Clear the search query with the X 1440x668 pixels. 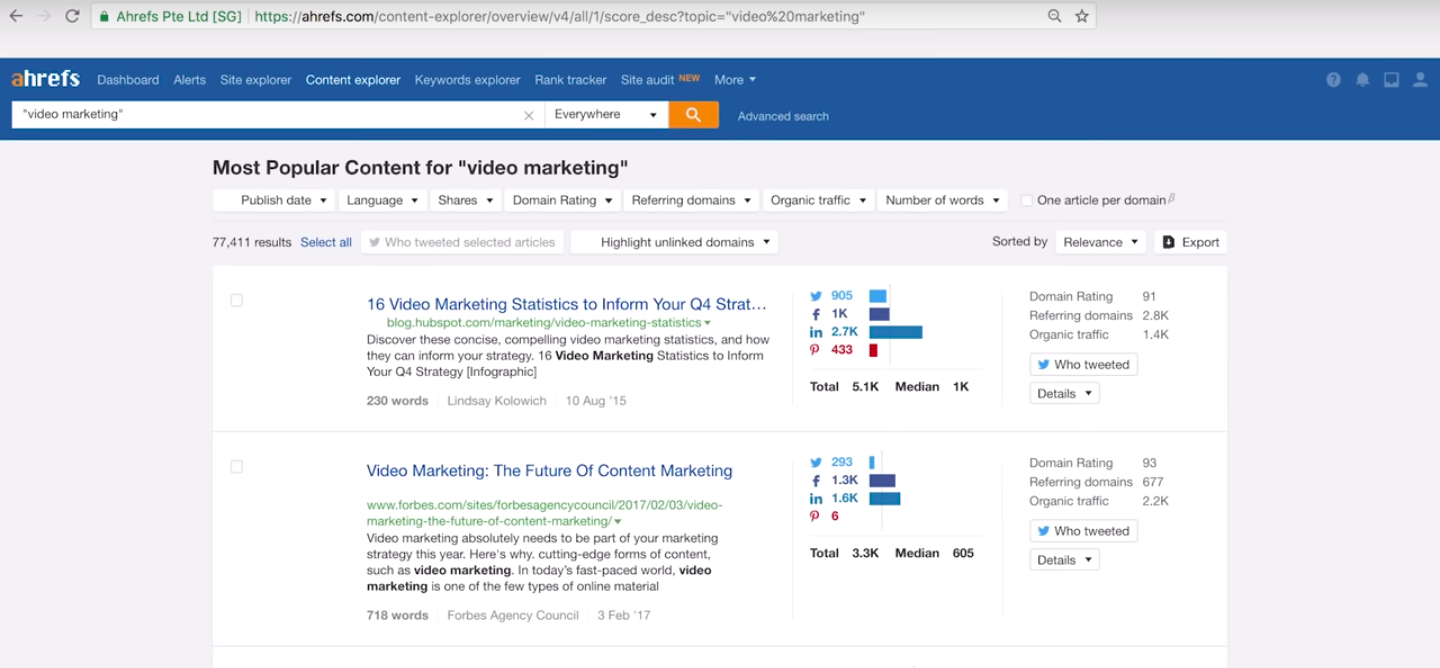(529, 115)
